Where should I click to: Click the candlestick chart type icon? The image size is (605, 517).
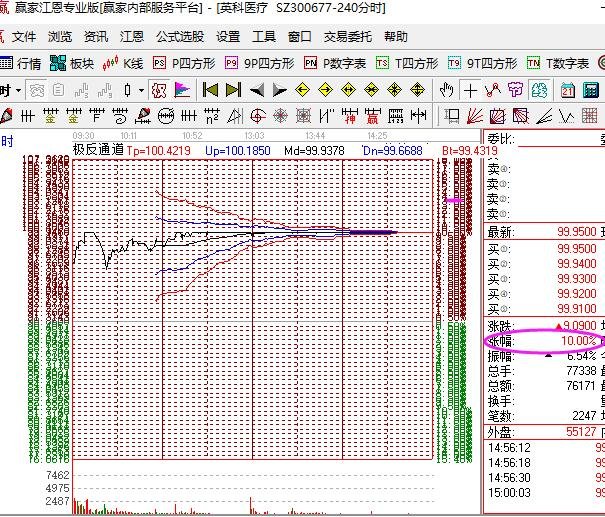[x=127, y=91]
